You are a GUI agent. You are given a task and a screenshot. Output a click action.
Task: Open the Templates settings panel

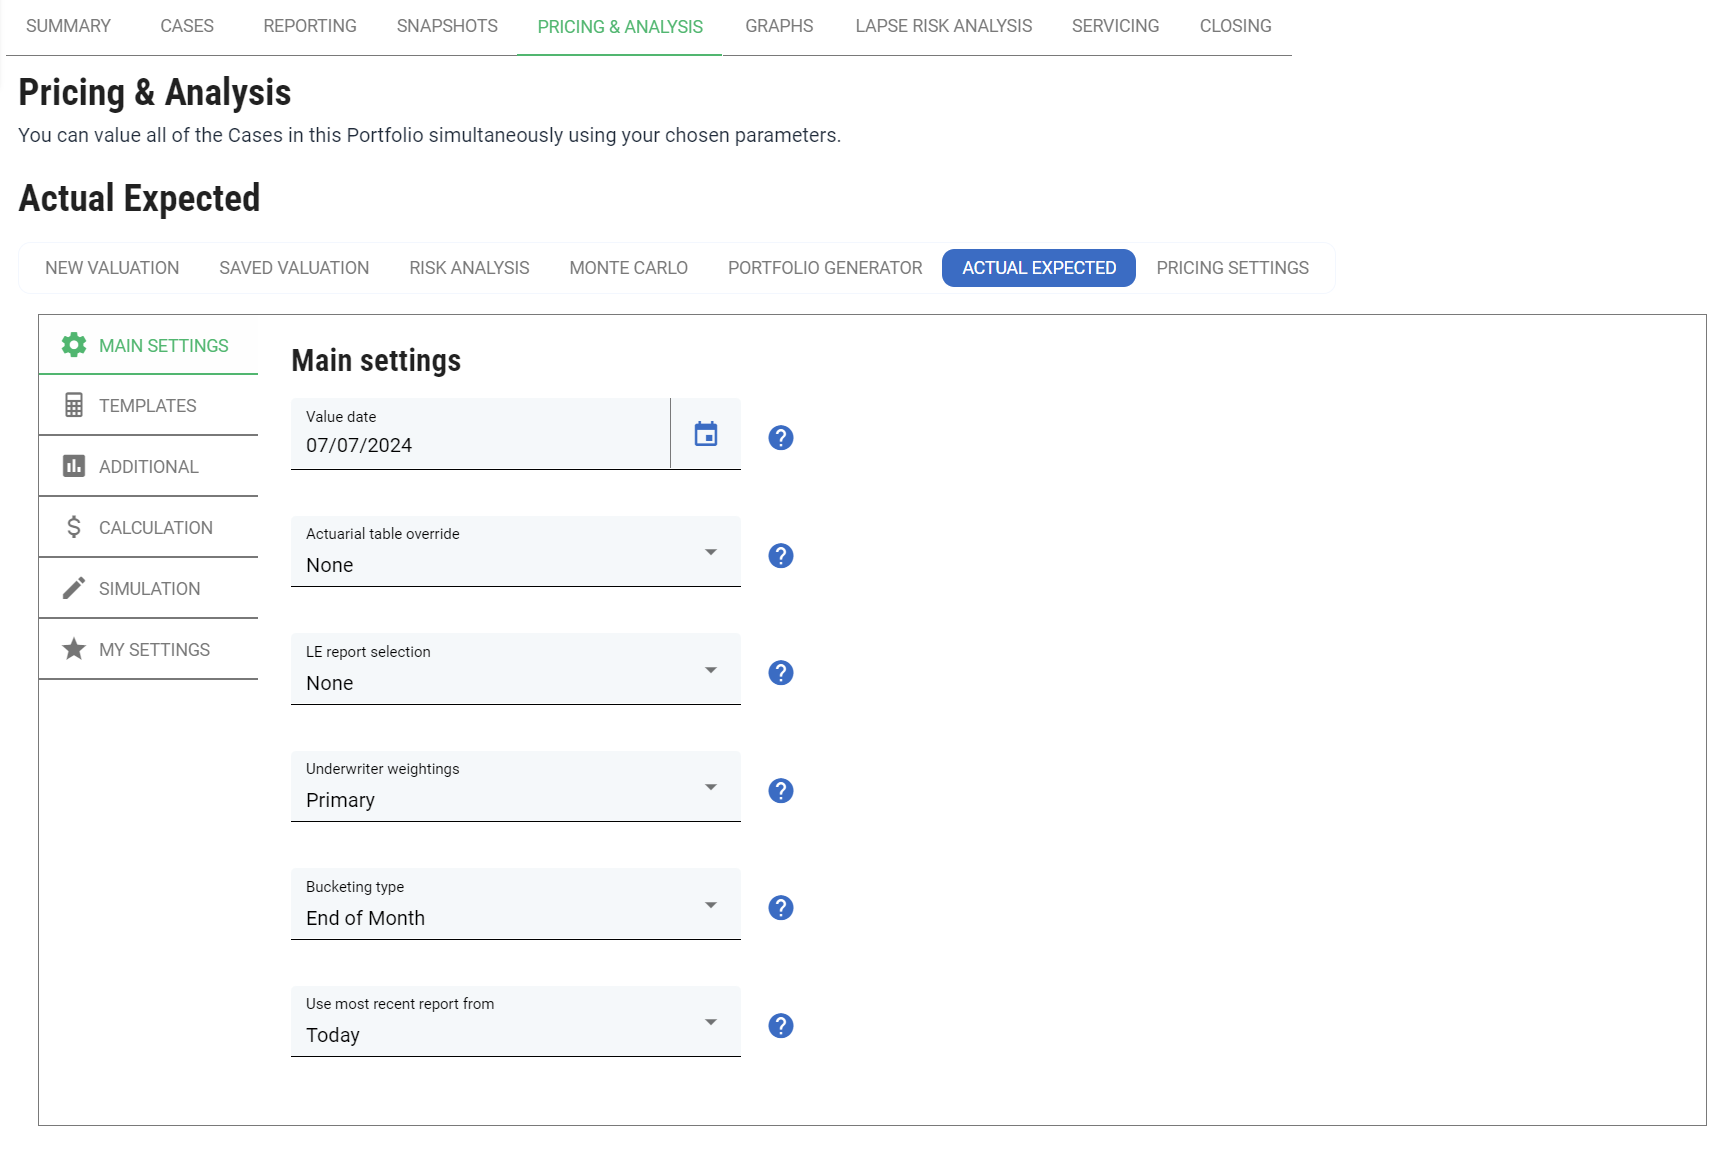coord(148,406)
